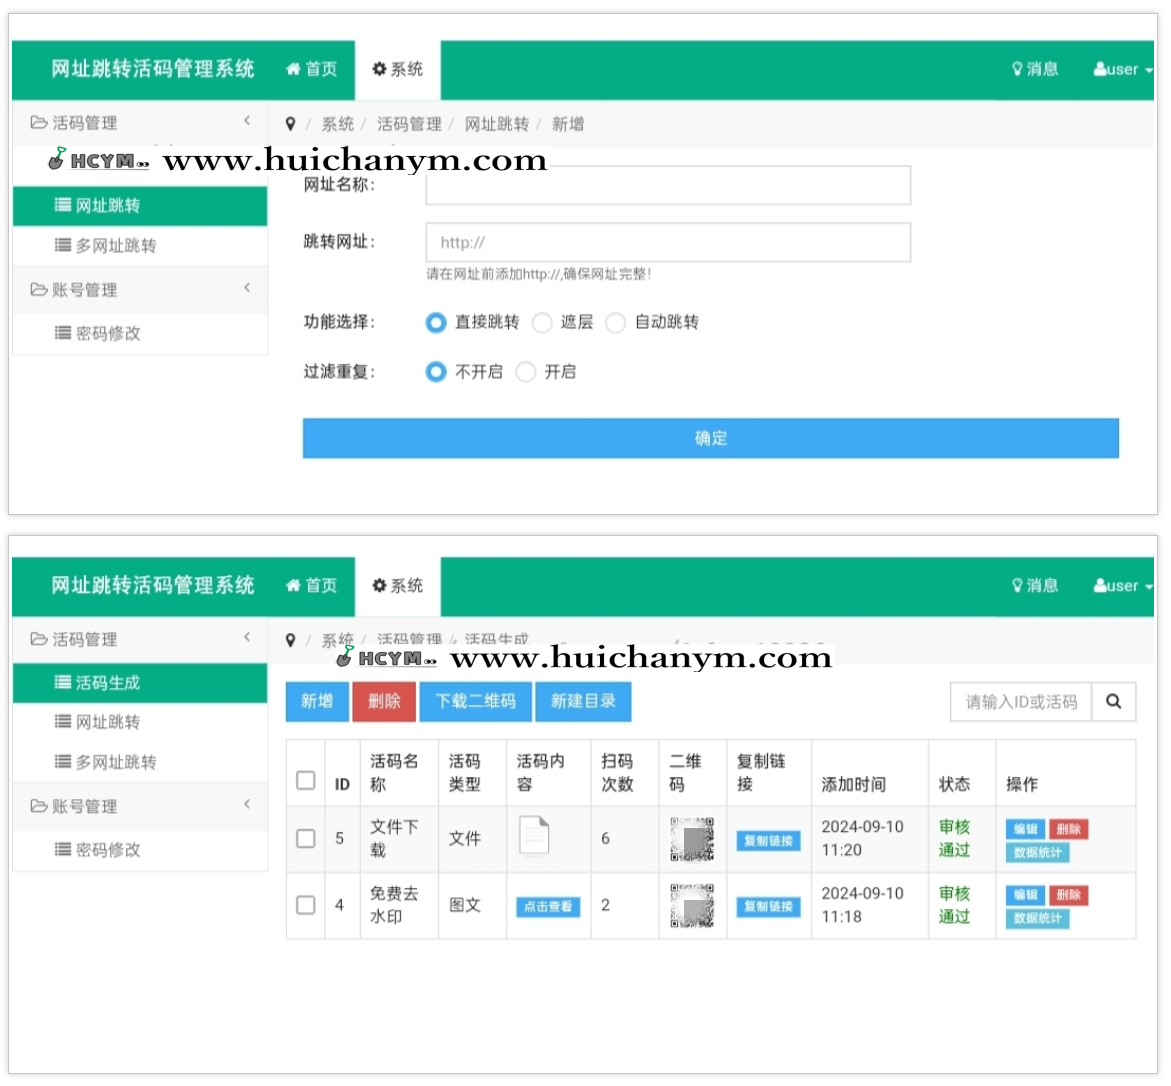This screenshot has width=1171, height=1086.
Task: Click into the 网址名称 text field
Action: (668, 186)
